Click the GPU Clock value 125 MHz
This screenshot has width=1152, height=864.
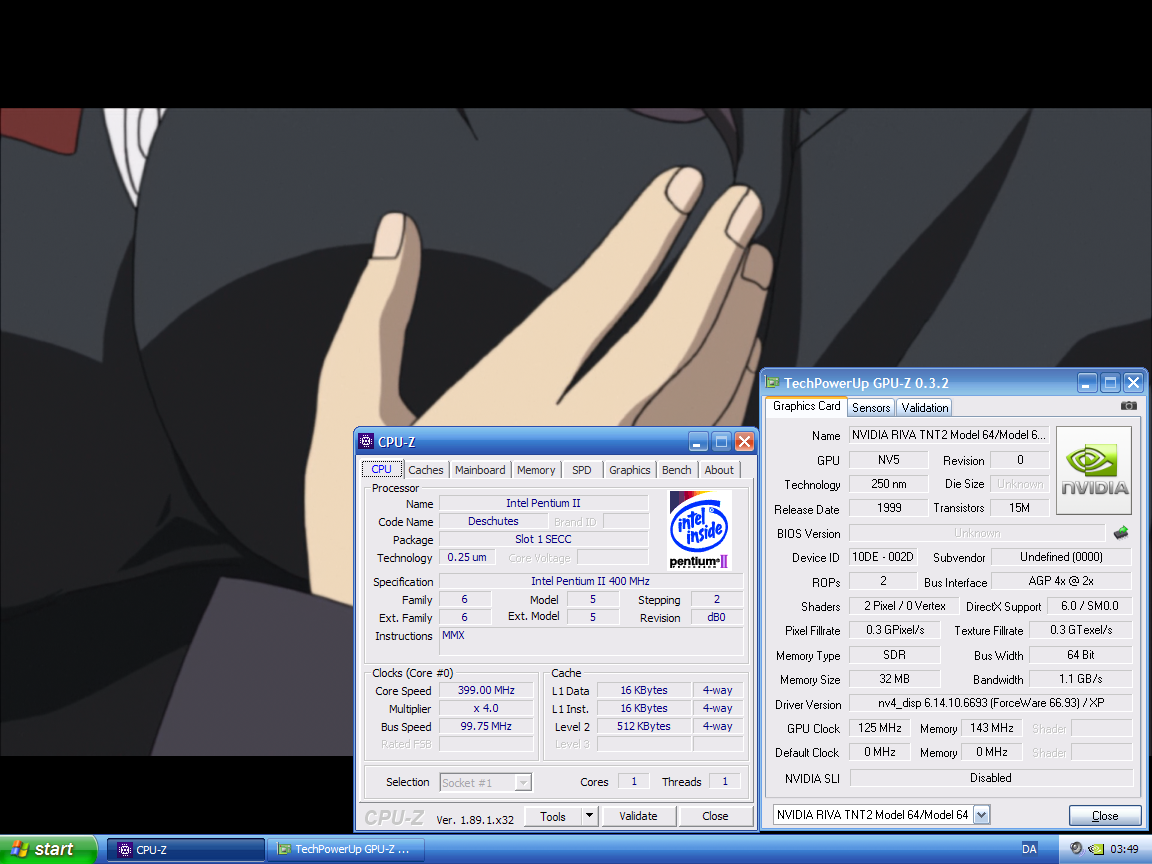pyautogui.click(x=879, y=728)
